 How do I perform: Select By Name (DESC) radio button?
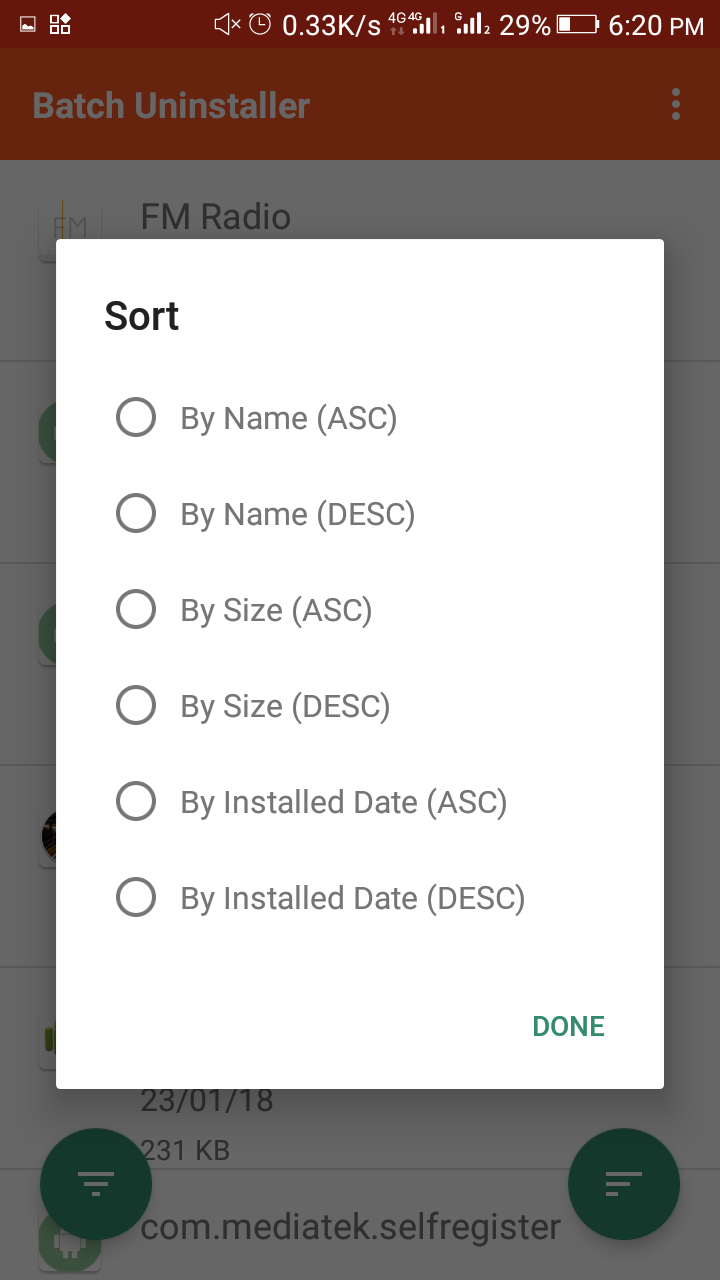click(x=136, y=514)
